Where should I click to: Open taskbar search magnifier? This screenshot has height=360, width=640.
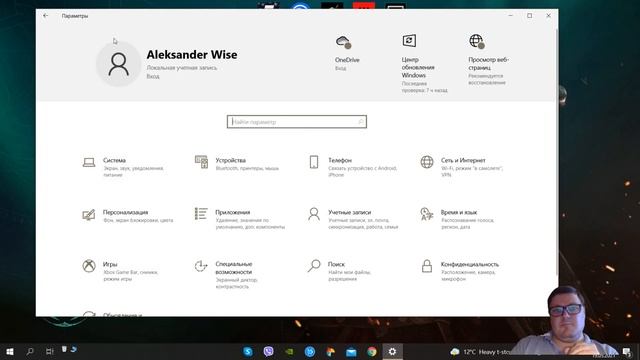coord(30,351)
